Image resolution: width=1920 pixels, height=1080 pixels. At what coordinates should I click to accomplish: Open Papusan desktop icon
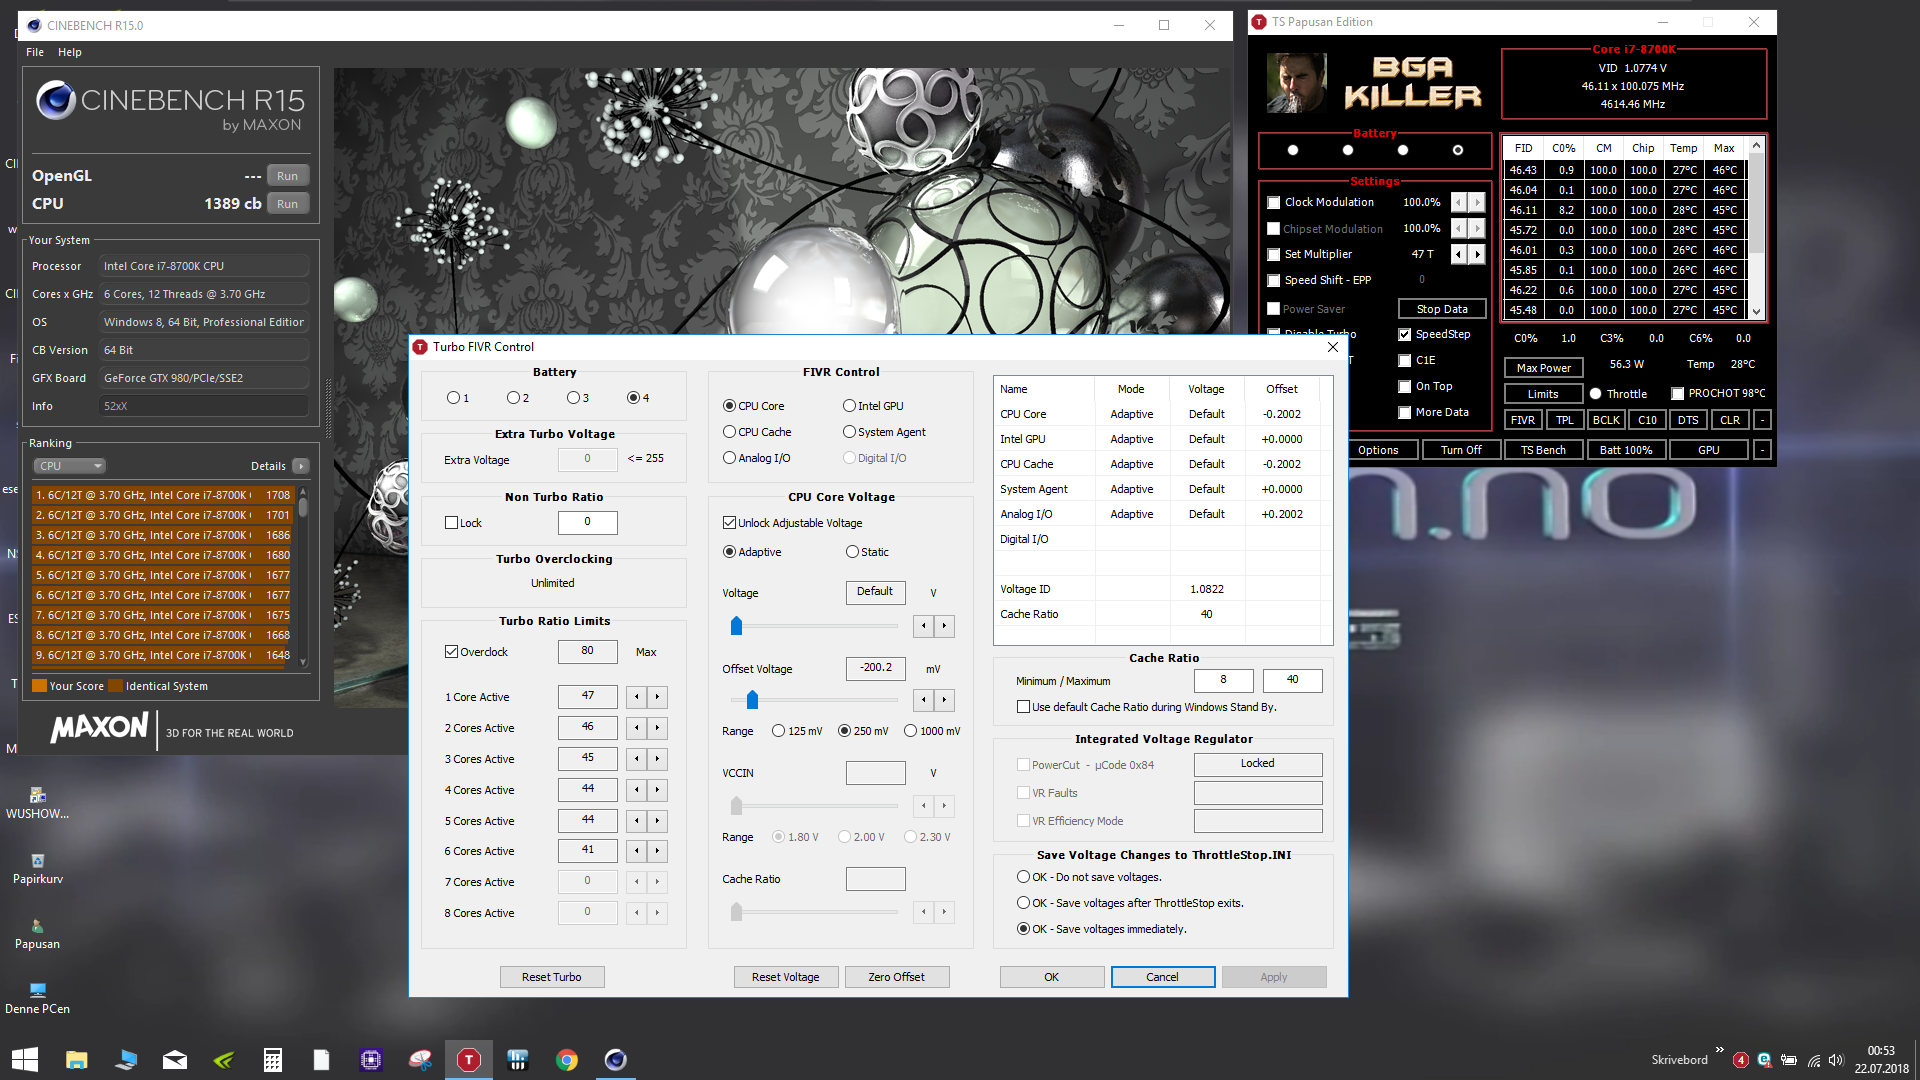click(x=38, y=933)
